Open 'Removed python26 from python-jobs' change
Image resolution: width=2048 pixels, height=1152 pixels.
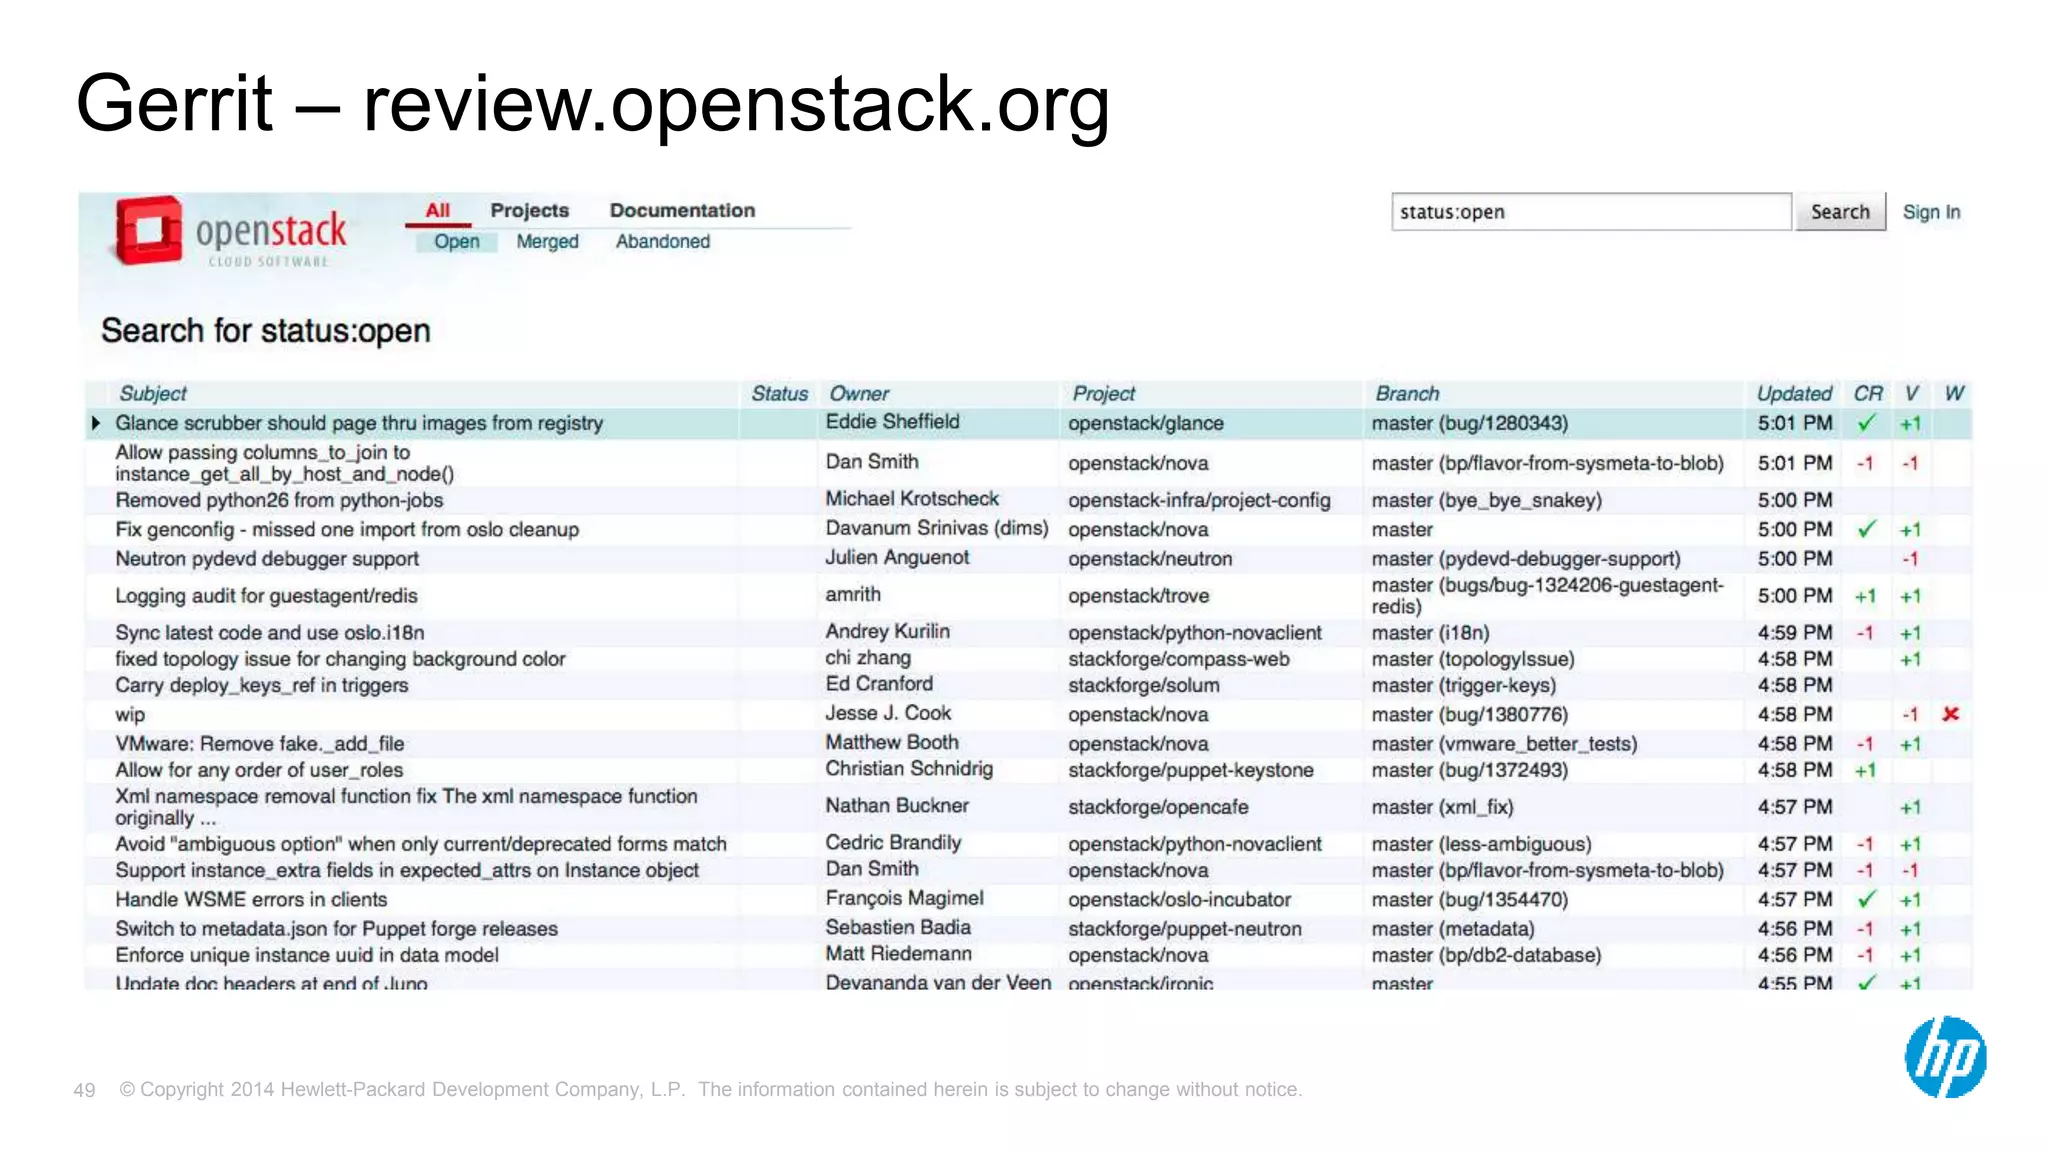279,500
